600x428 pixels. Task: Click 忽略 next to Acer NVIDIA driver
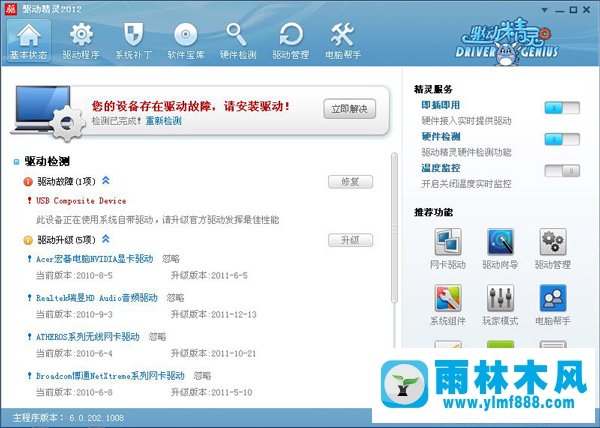tap(171, 259)
